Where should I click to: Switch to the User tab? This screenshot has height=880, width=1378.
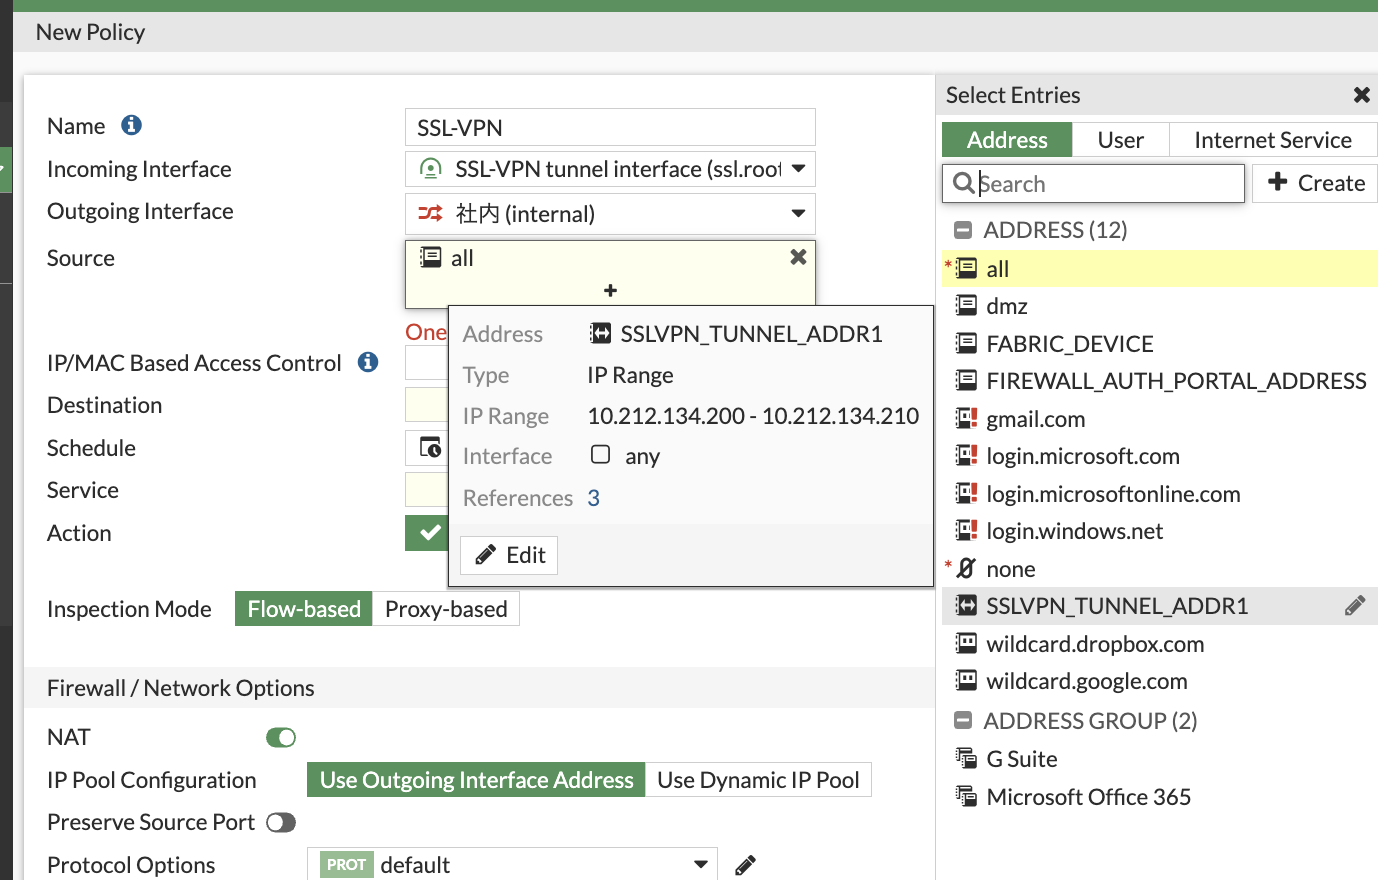coord(1120,140)
